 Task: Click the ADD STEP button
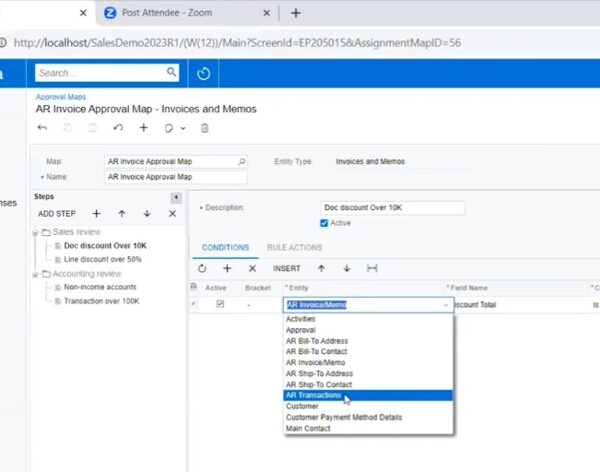tap(57, 214)
